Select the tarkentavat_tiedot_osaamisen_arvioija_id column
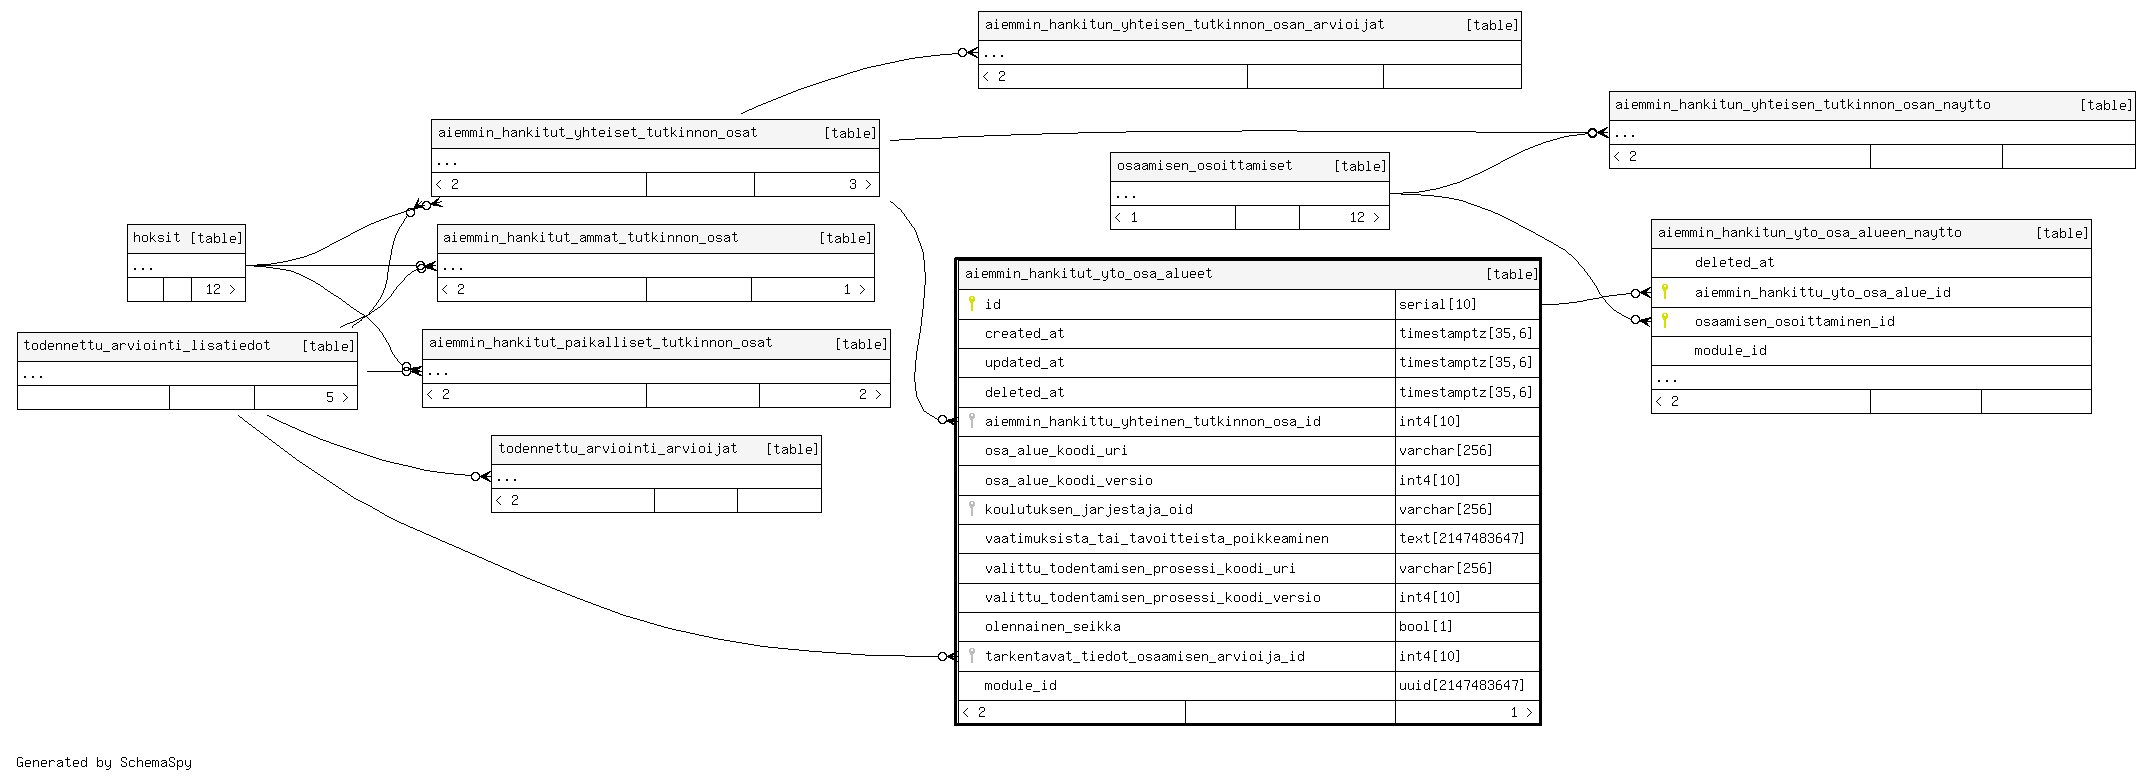This screenshot has height=781, width=2151. point(1144,656)
